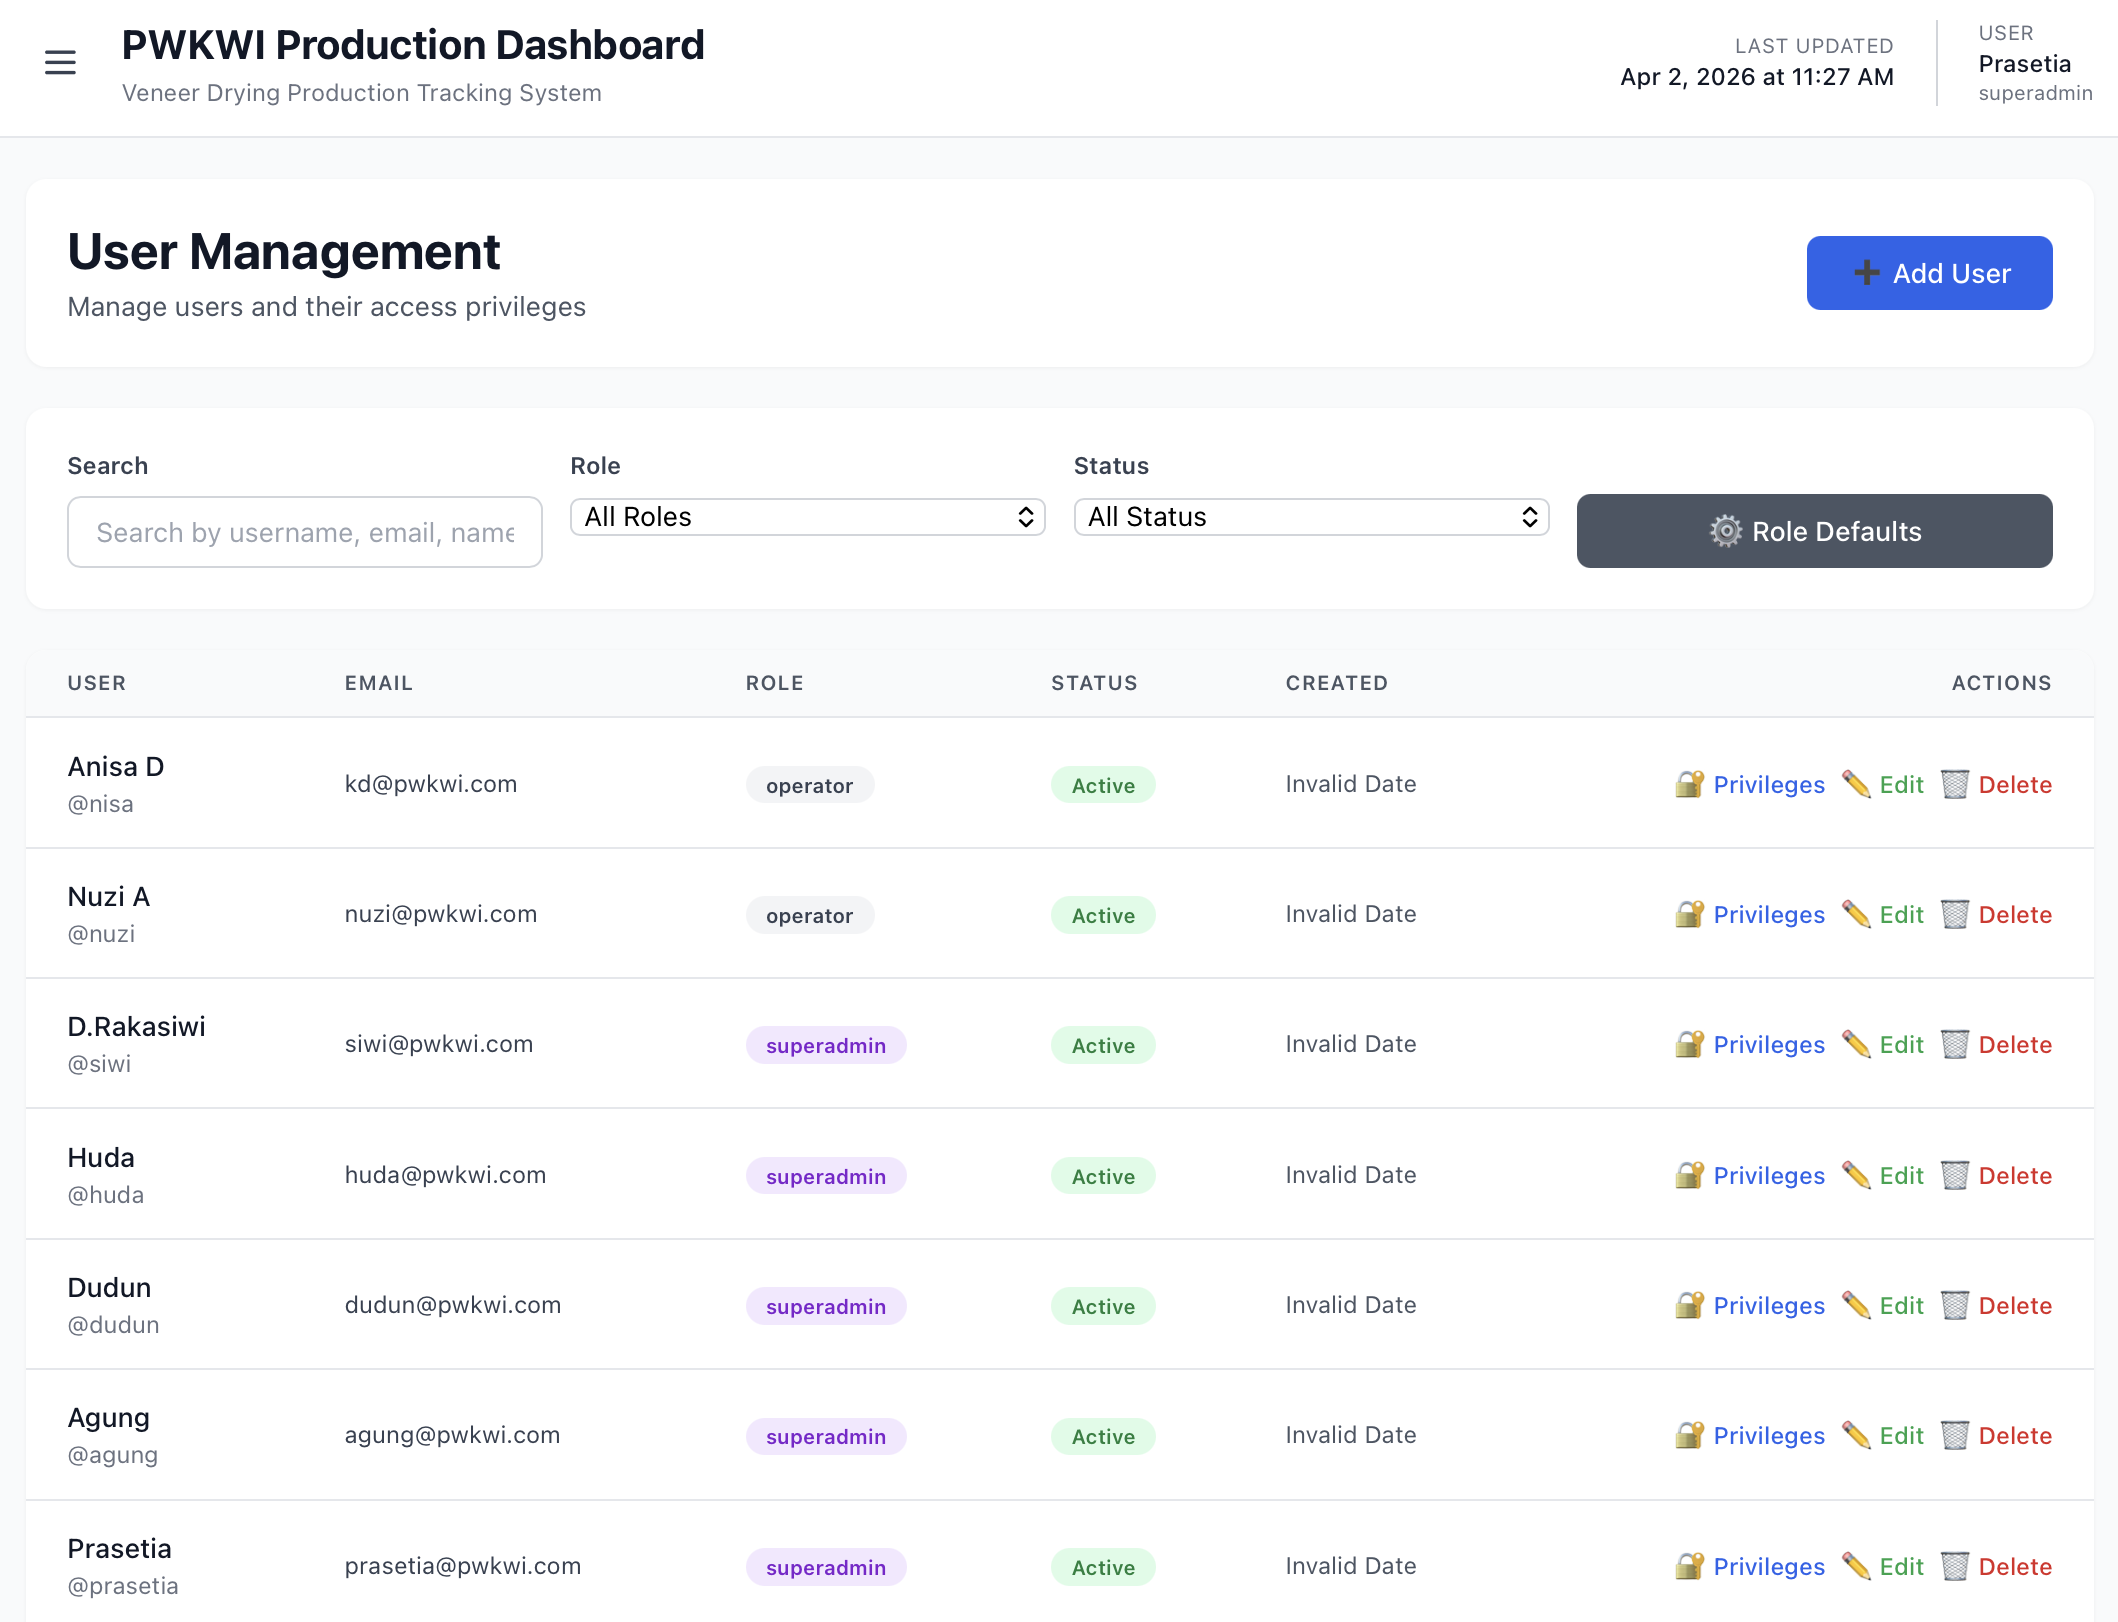
Task: Click pencil icon in Nuzi A row
Action: 1856,915
